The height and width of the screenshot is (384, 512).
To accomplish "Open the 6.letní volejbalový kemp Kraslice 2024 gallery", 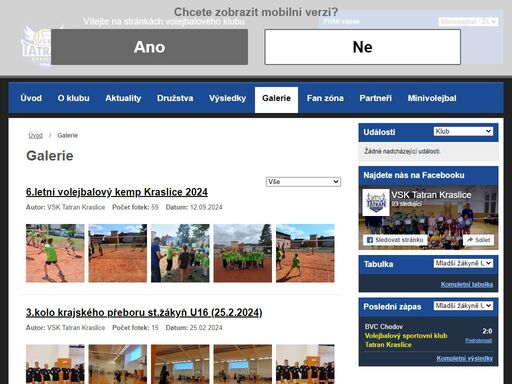I will tap(117, 192).
